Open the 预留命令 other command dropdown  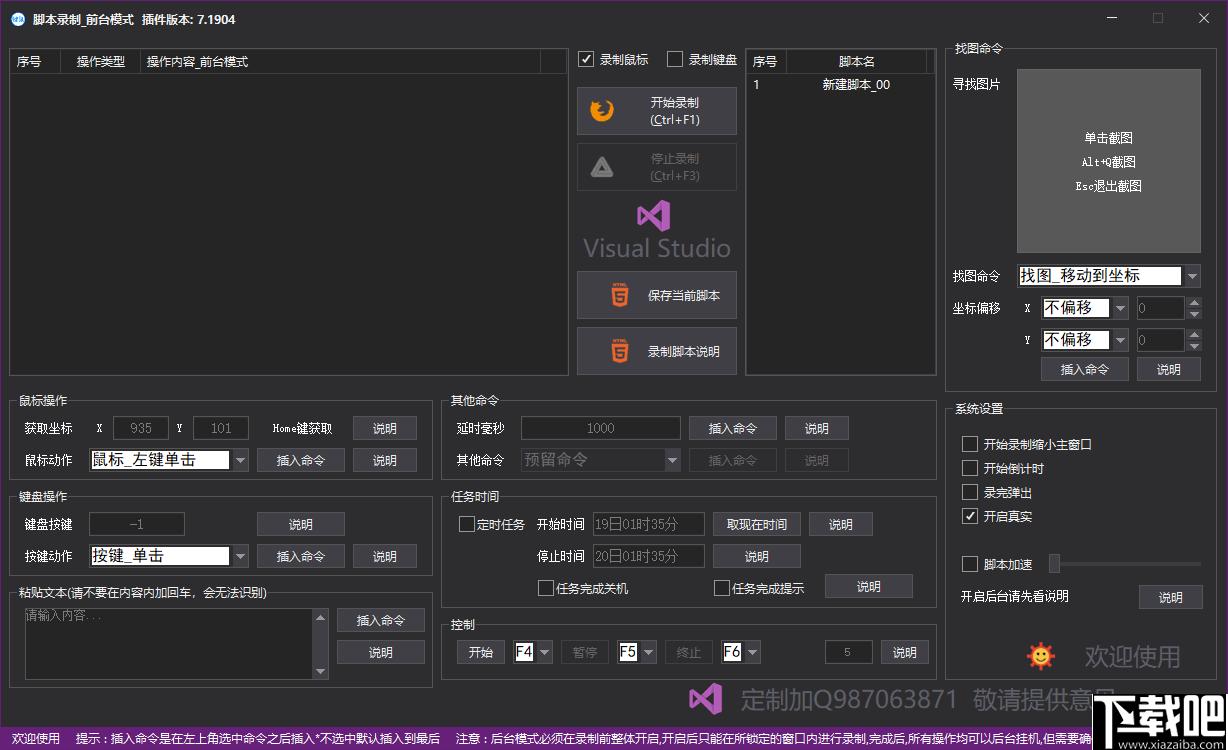click(x=672, y=460)
